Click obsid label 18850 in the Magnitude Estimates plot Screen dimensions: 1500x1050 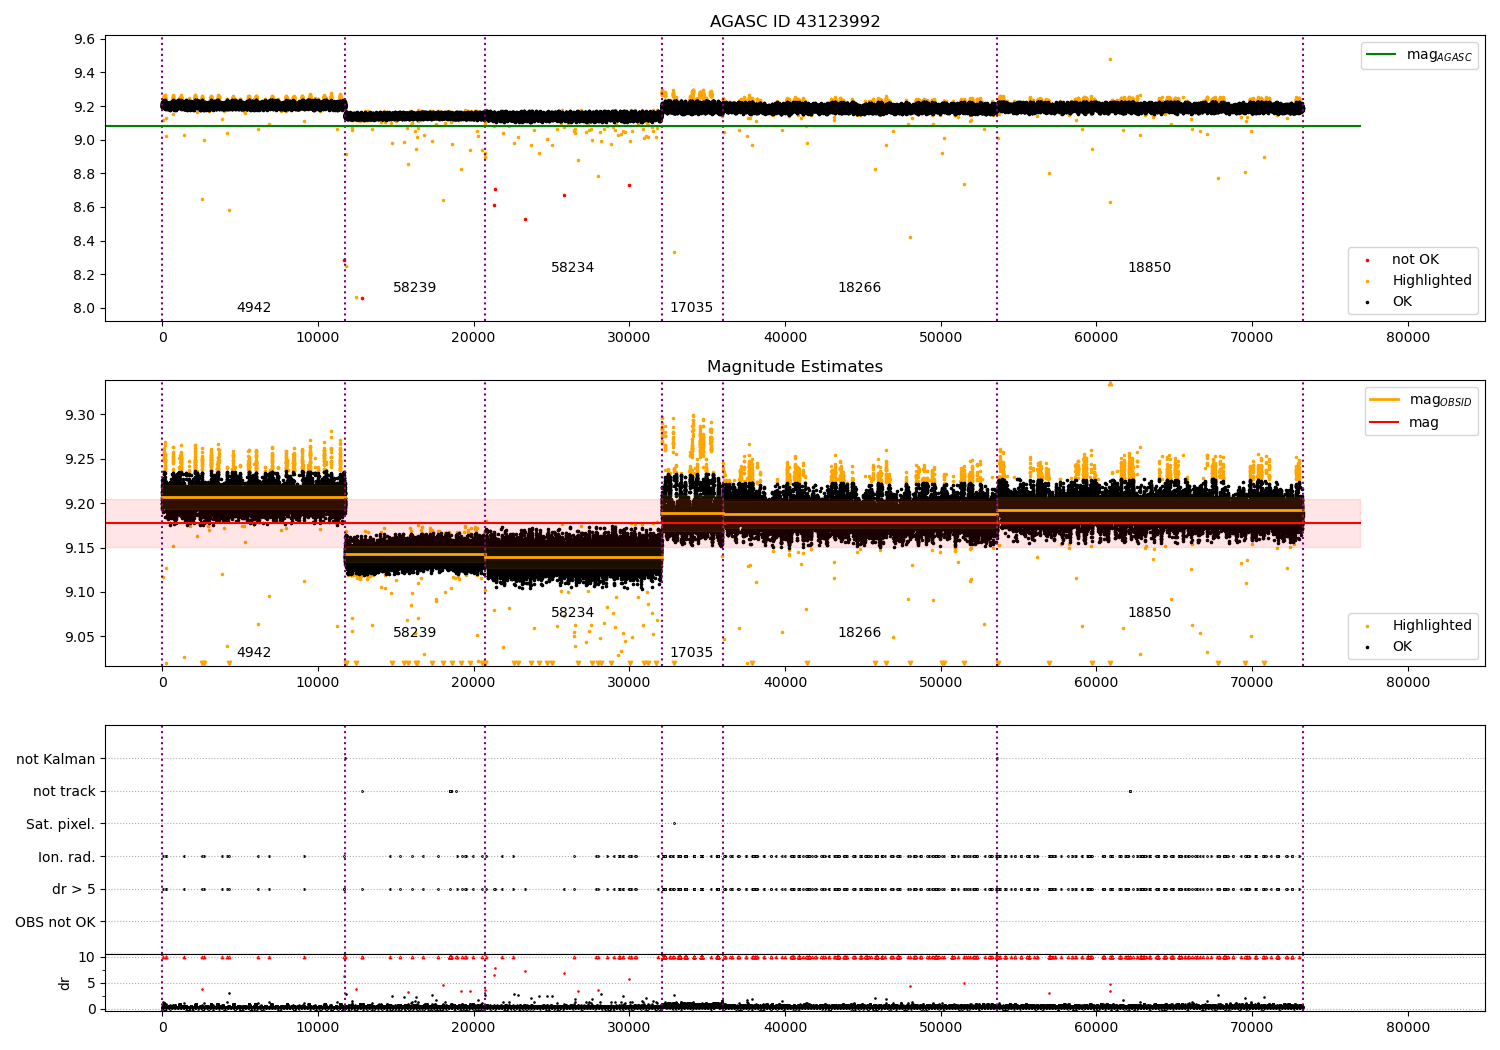click(1149, 613)
